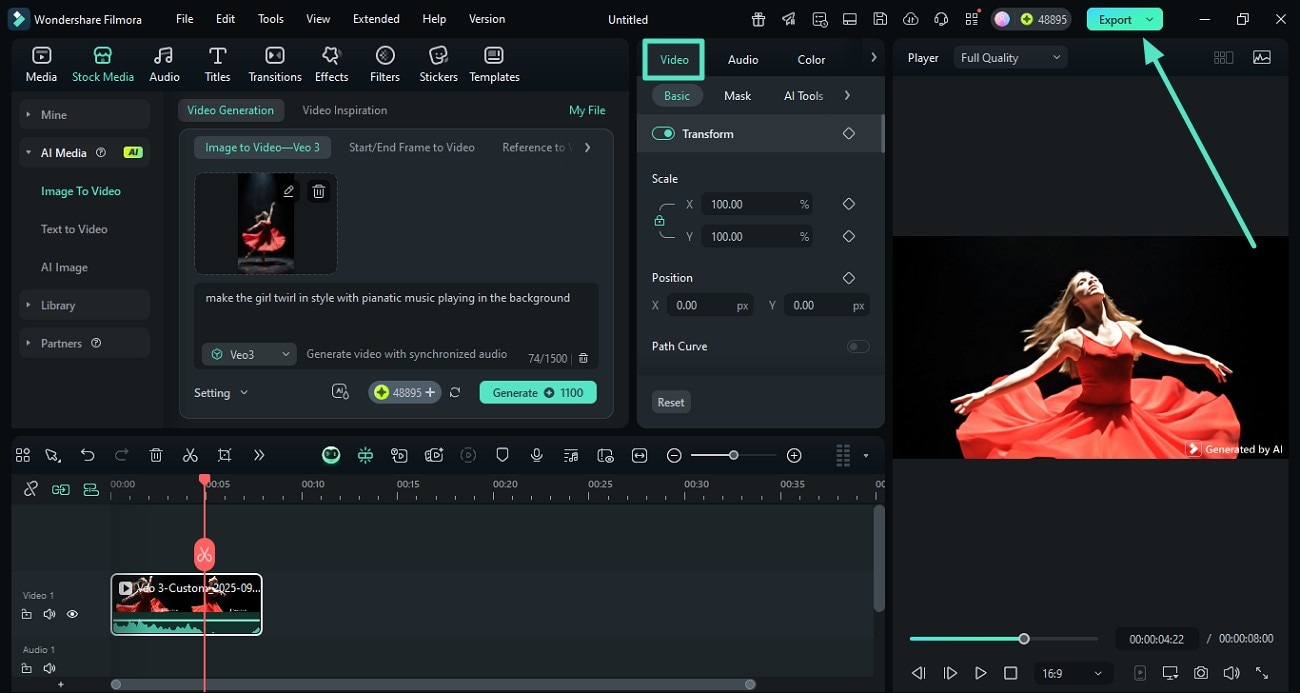Click the Mask sub-tab
The image size is (1300, 693).
737,96
